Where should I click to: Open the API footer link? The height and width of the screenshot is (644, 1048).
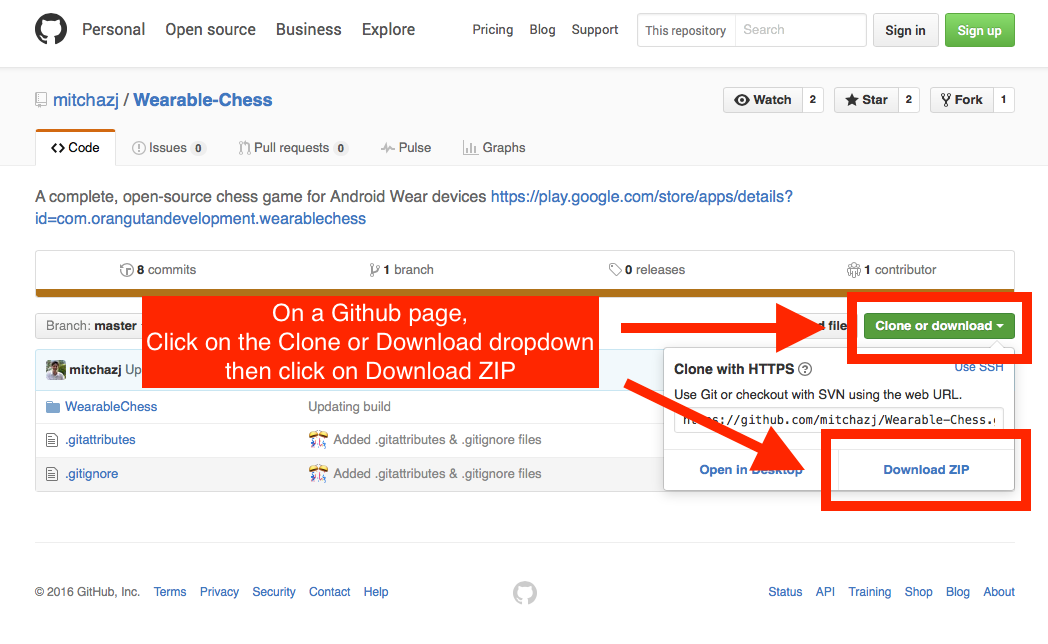[825, 592]
